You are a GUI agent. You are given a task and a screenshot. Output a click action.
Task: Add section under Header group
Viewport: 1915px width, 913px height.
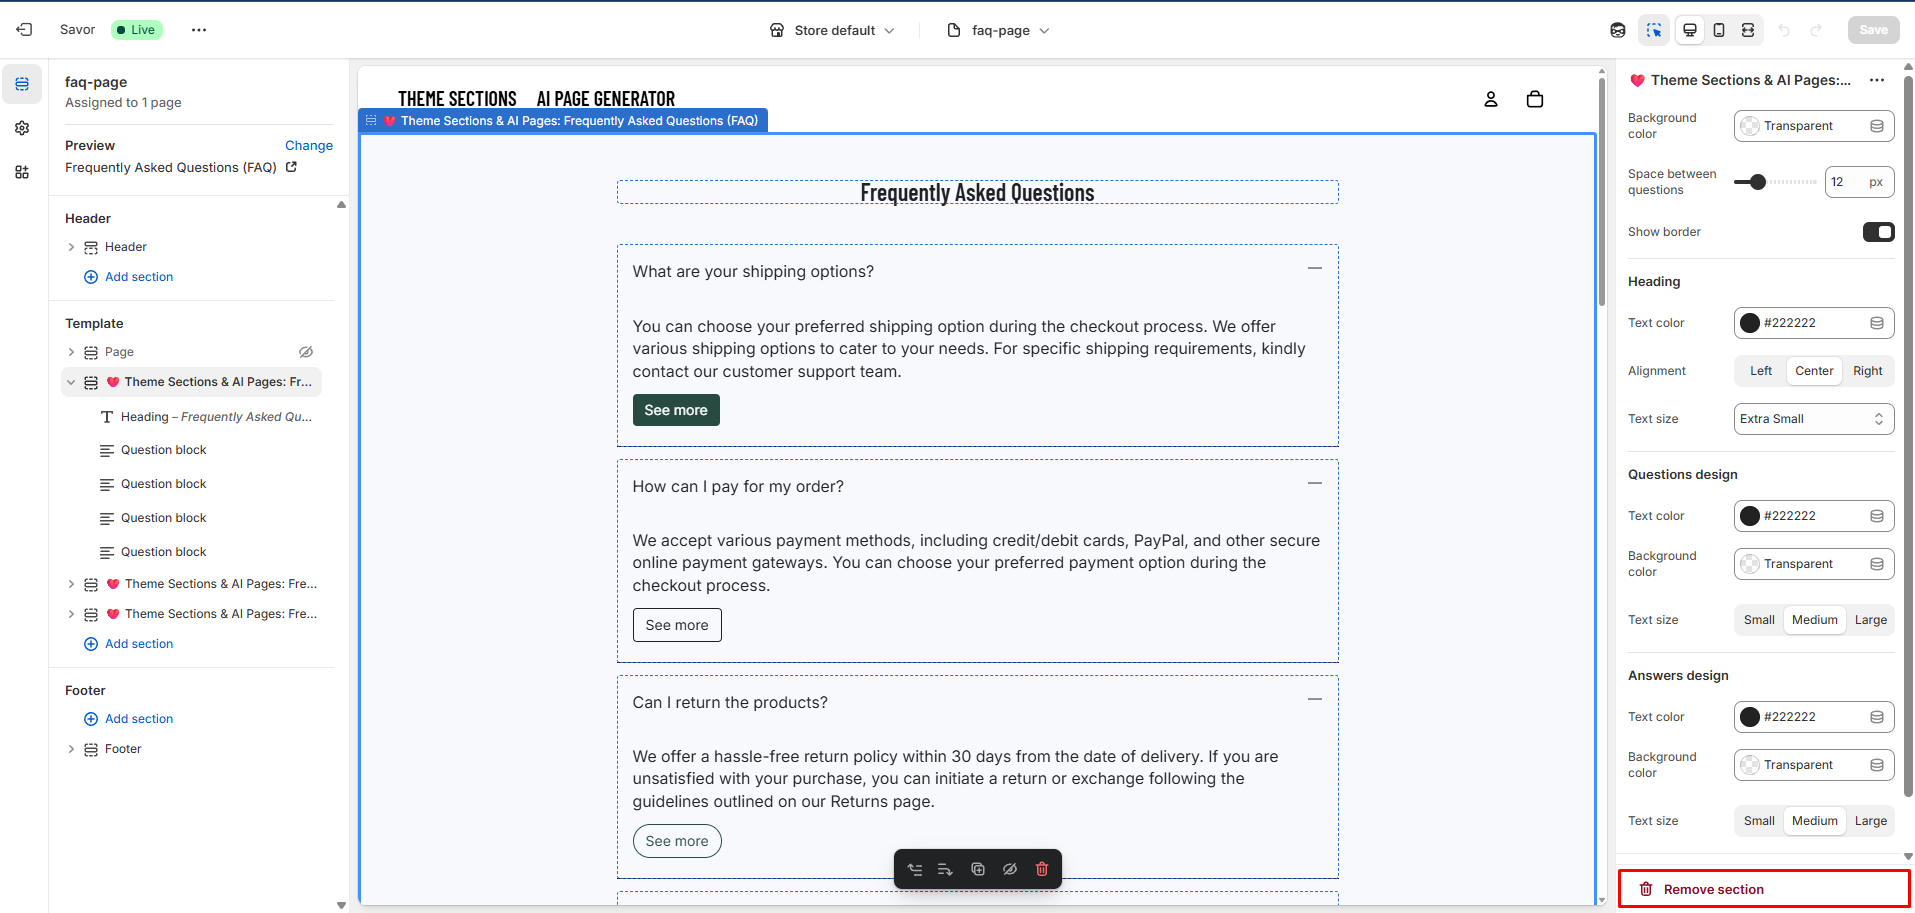(x=129, y=277)
